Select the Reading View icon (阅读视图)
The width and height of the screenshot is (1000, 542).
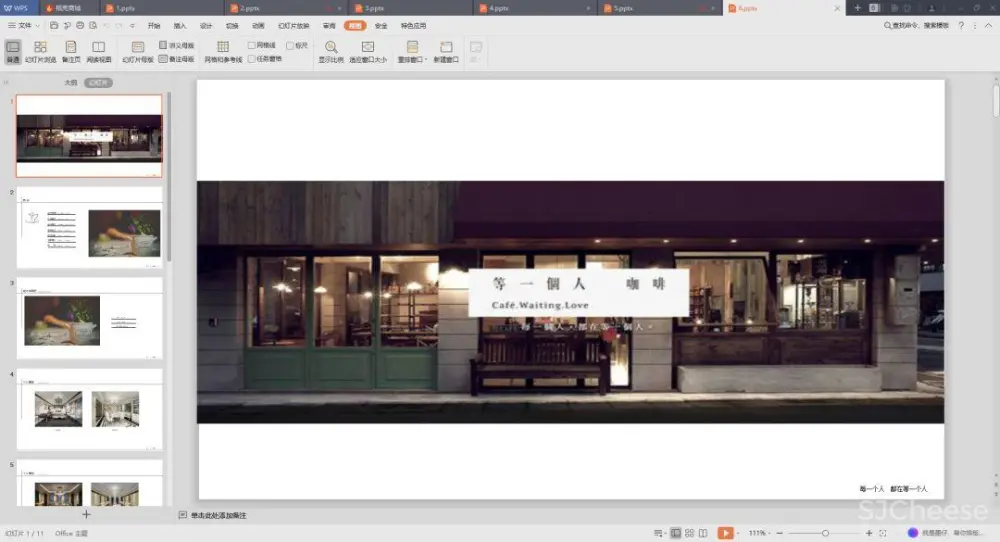(98, 51)
